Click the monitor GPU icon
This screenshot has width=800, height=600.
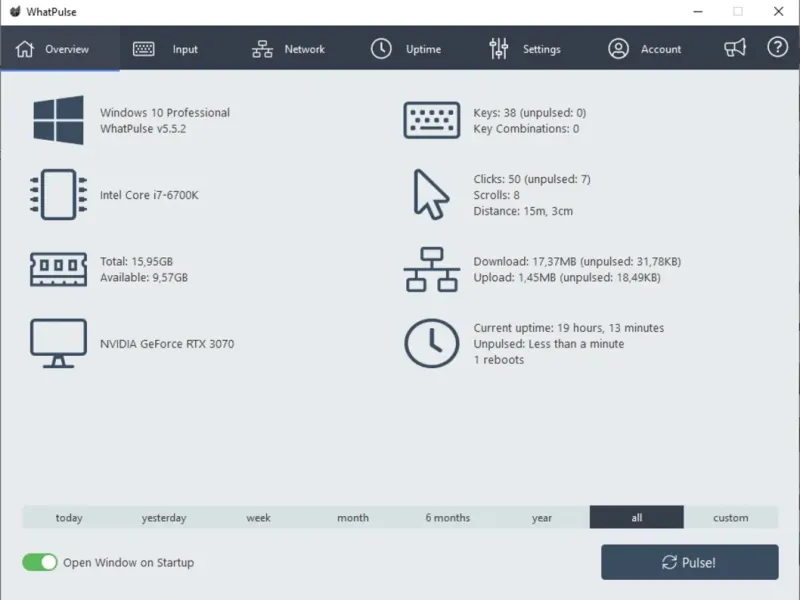[58, 343]
